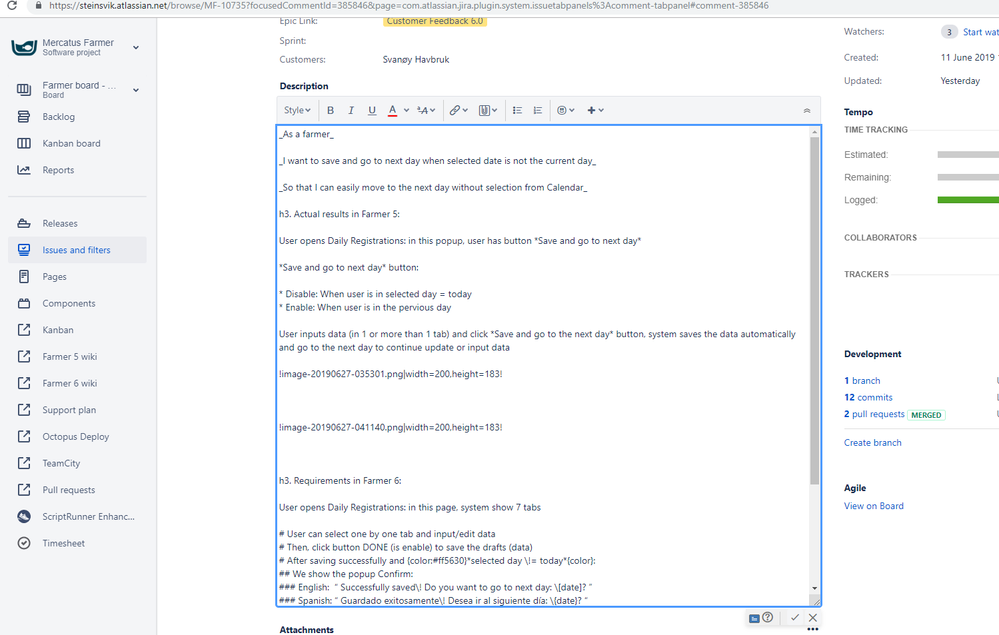The width and height of the screenshot is (999, 635).
Task: Toggle bold formatting in description editor
Action: coord(330,110)
